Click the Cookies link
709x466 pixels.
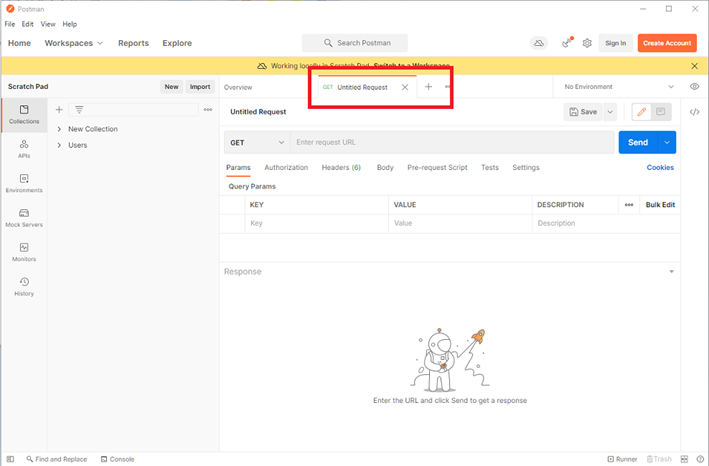point(660,168)
